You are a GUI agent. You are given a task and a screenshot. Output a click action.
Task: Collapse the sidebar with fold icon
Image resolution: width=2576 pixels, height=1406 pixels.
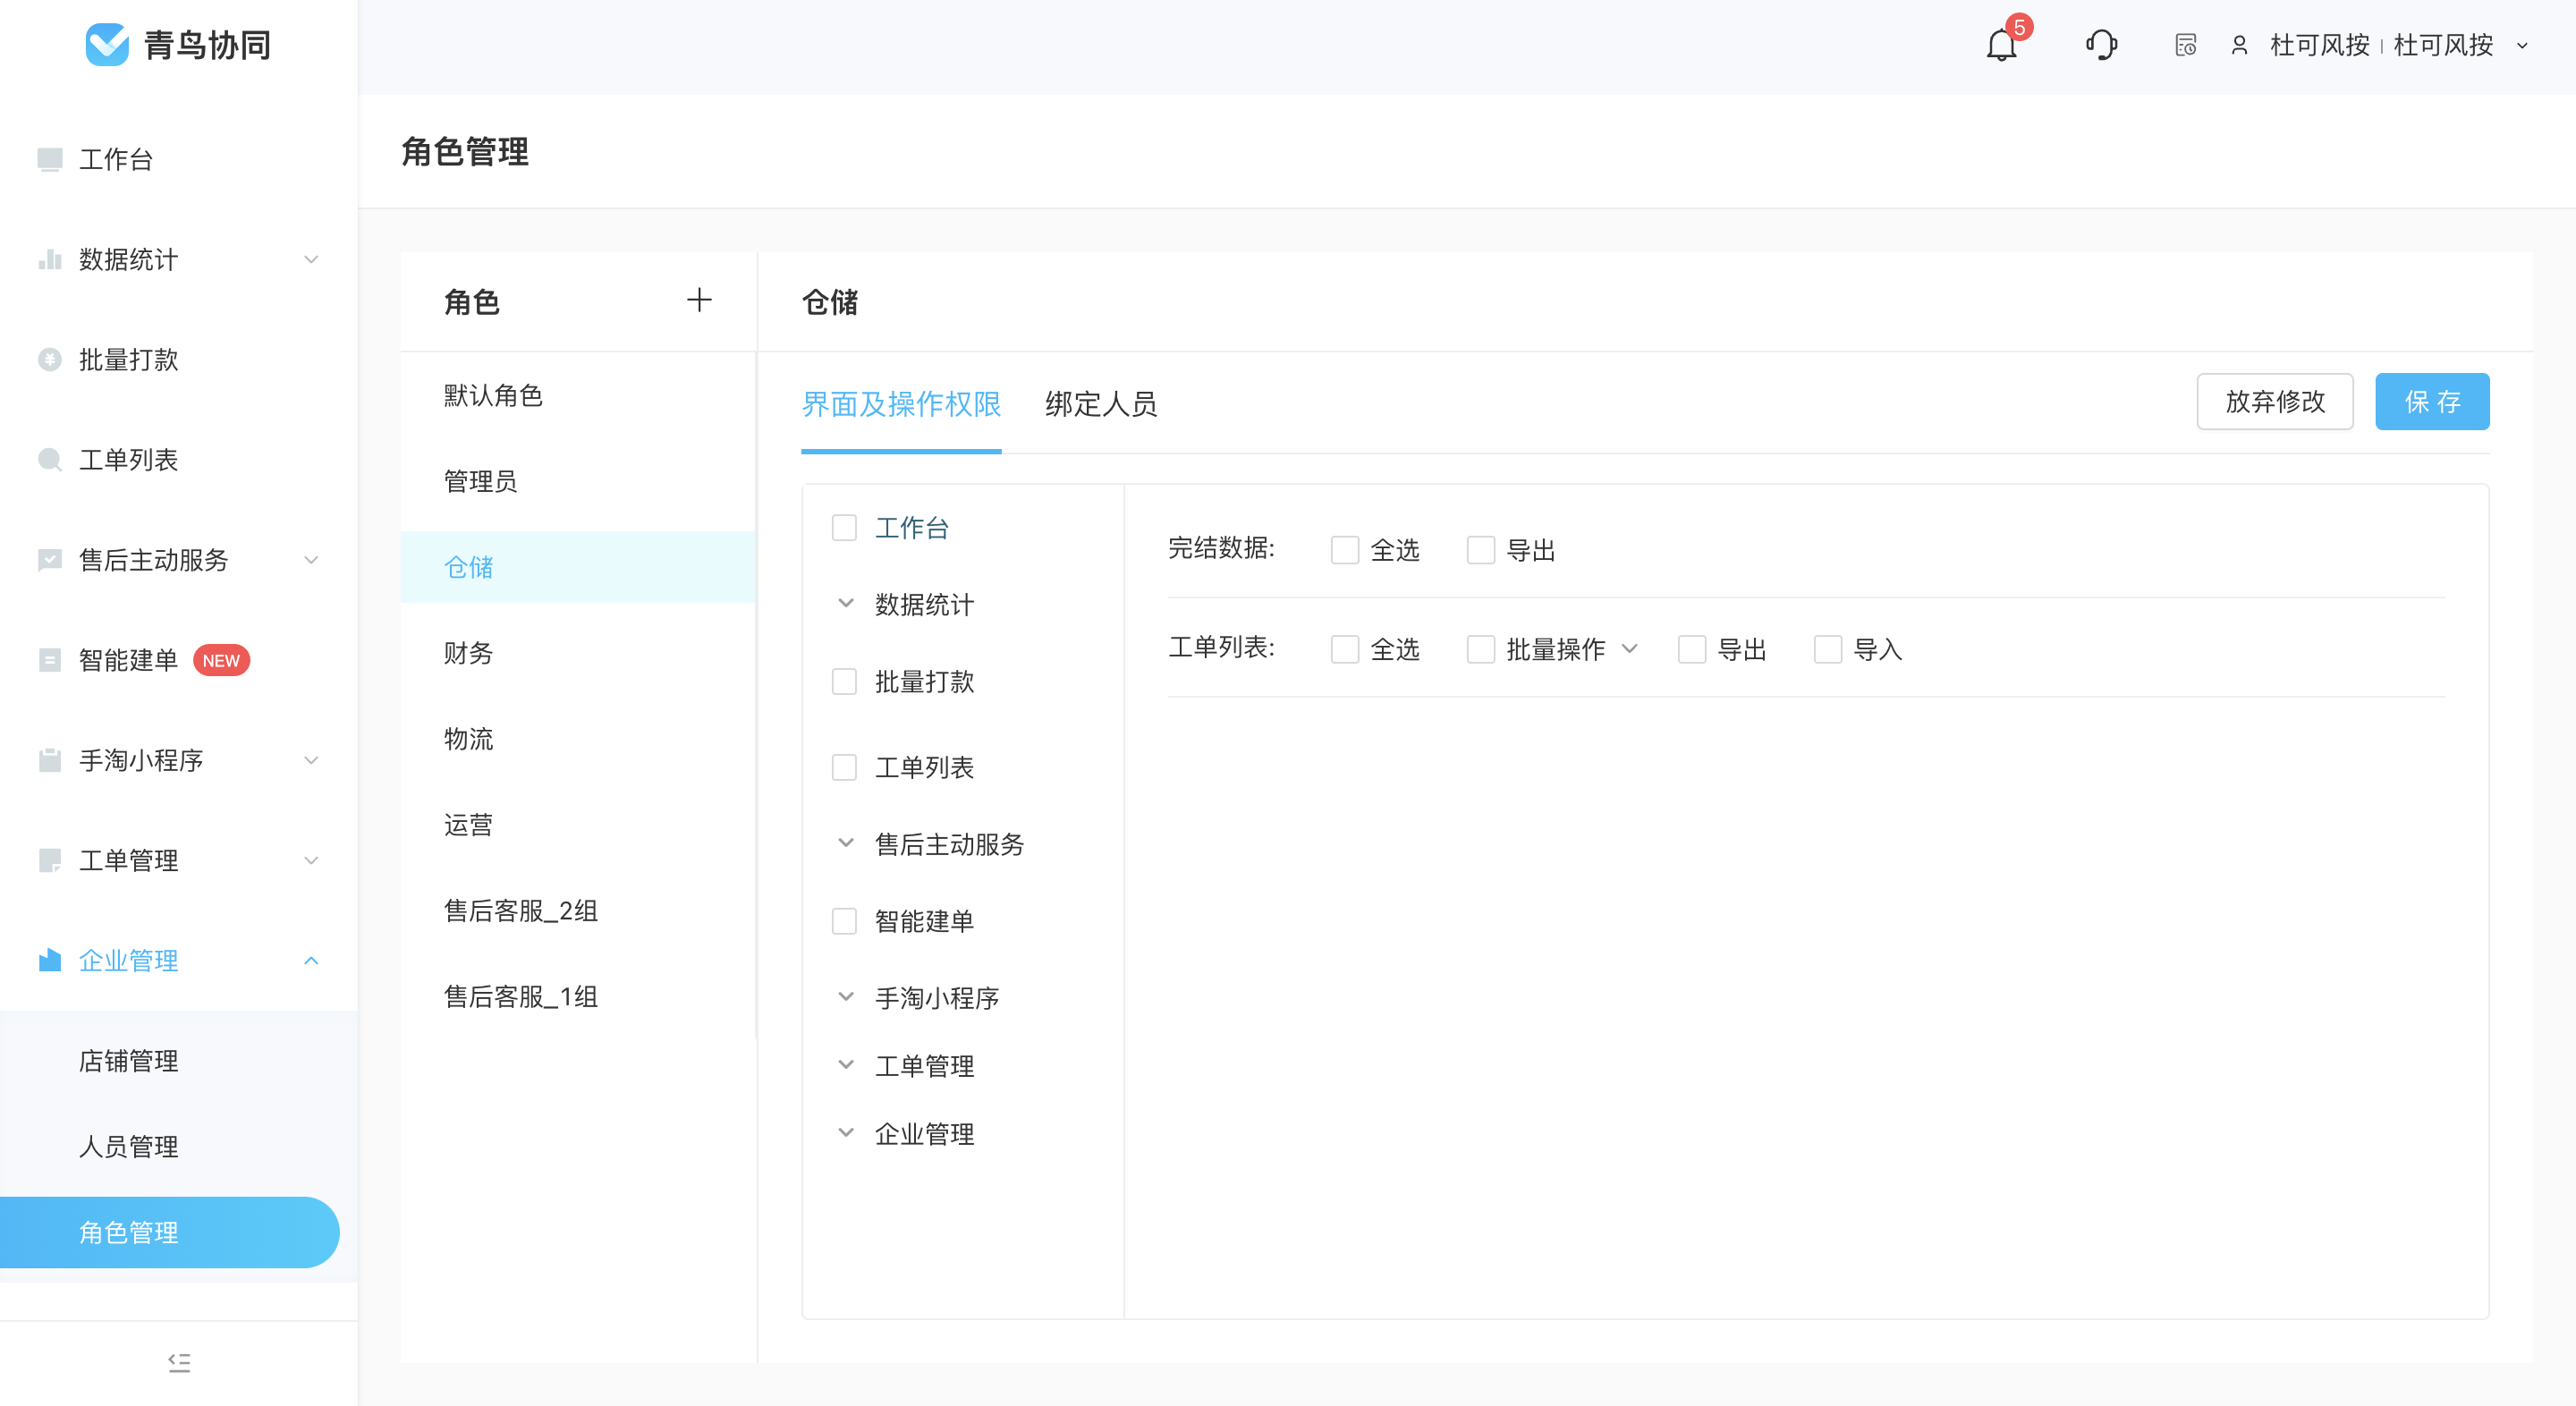tap(179, 1362)
